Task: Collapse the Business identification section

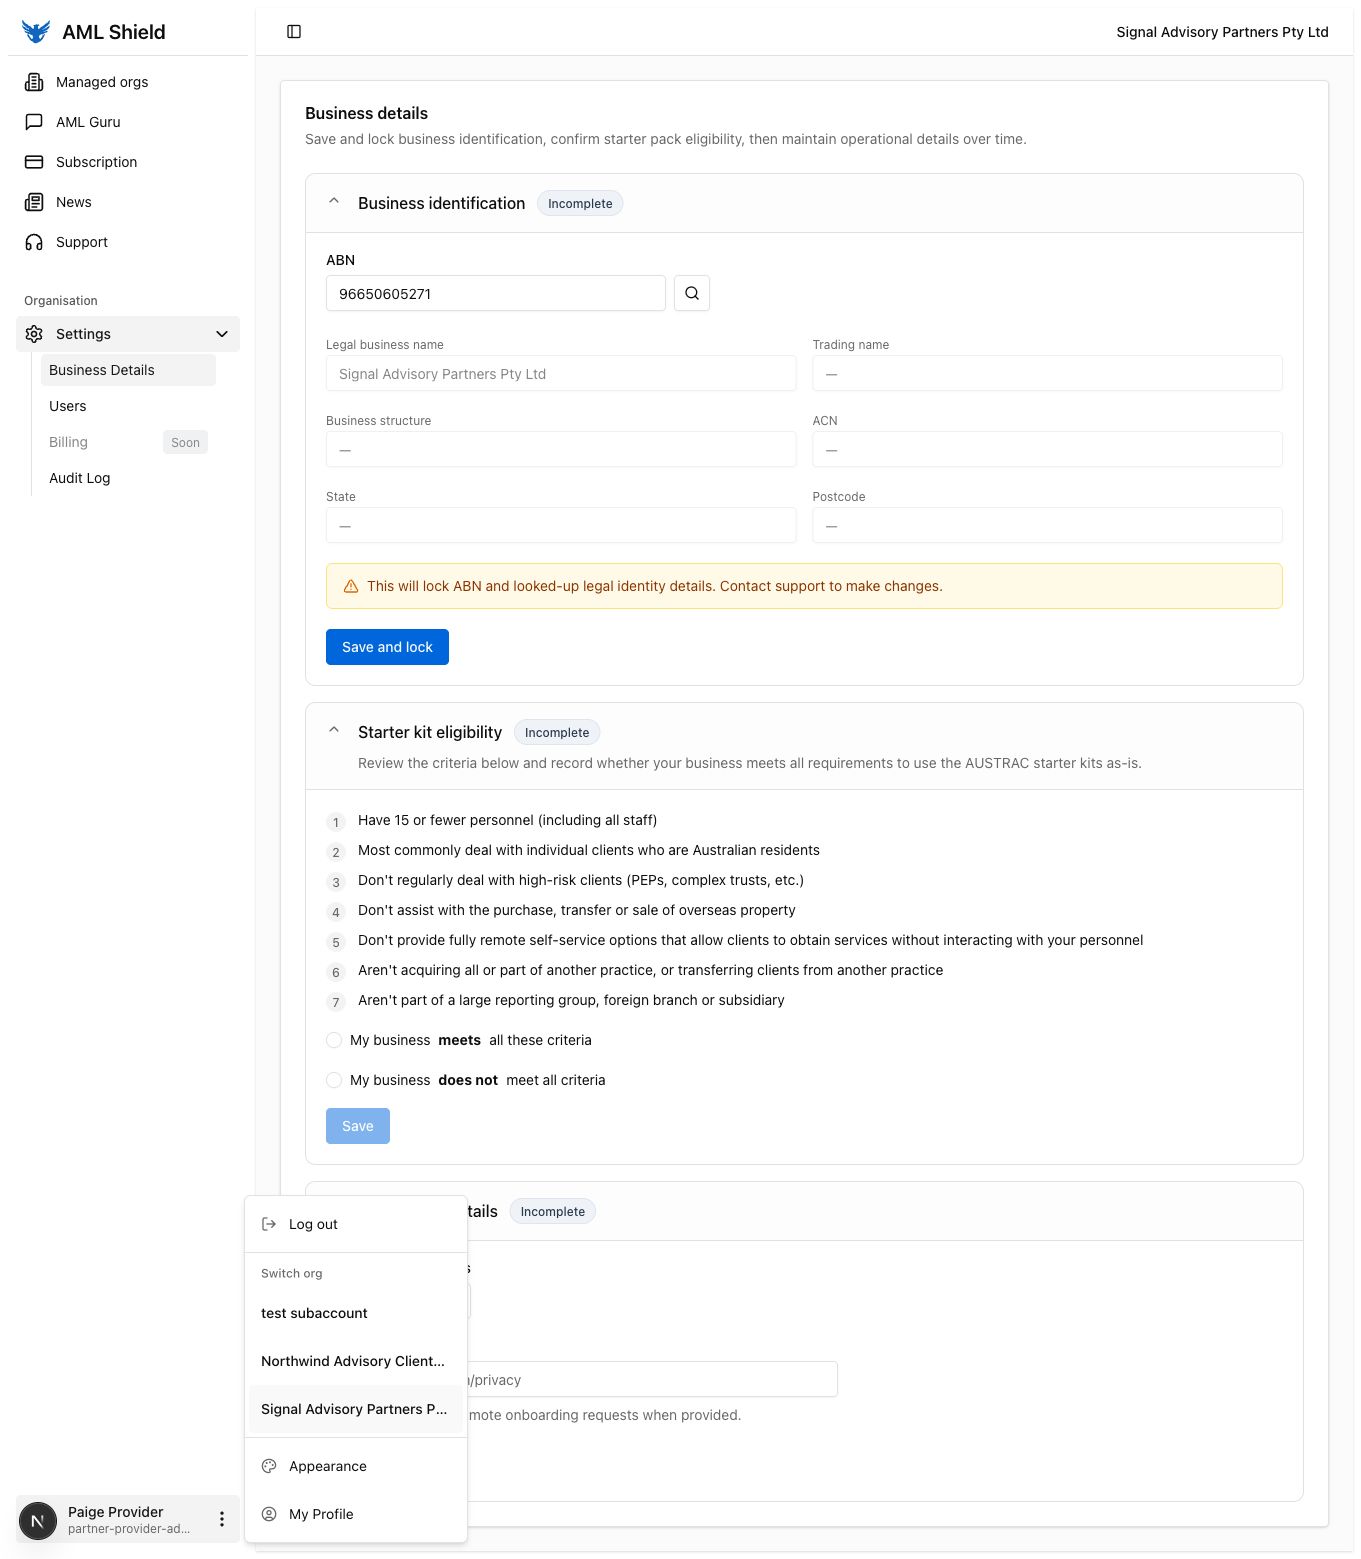Action: click(334, 202)
